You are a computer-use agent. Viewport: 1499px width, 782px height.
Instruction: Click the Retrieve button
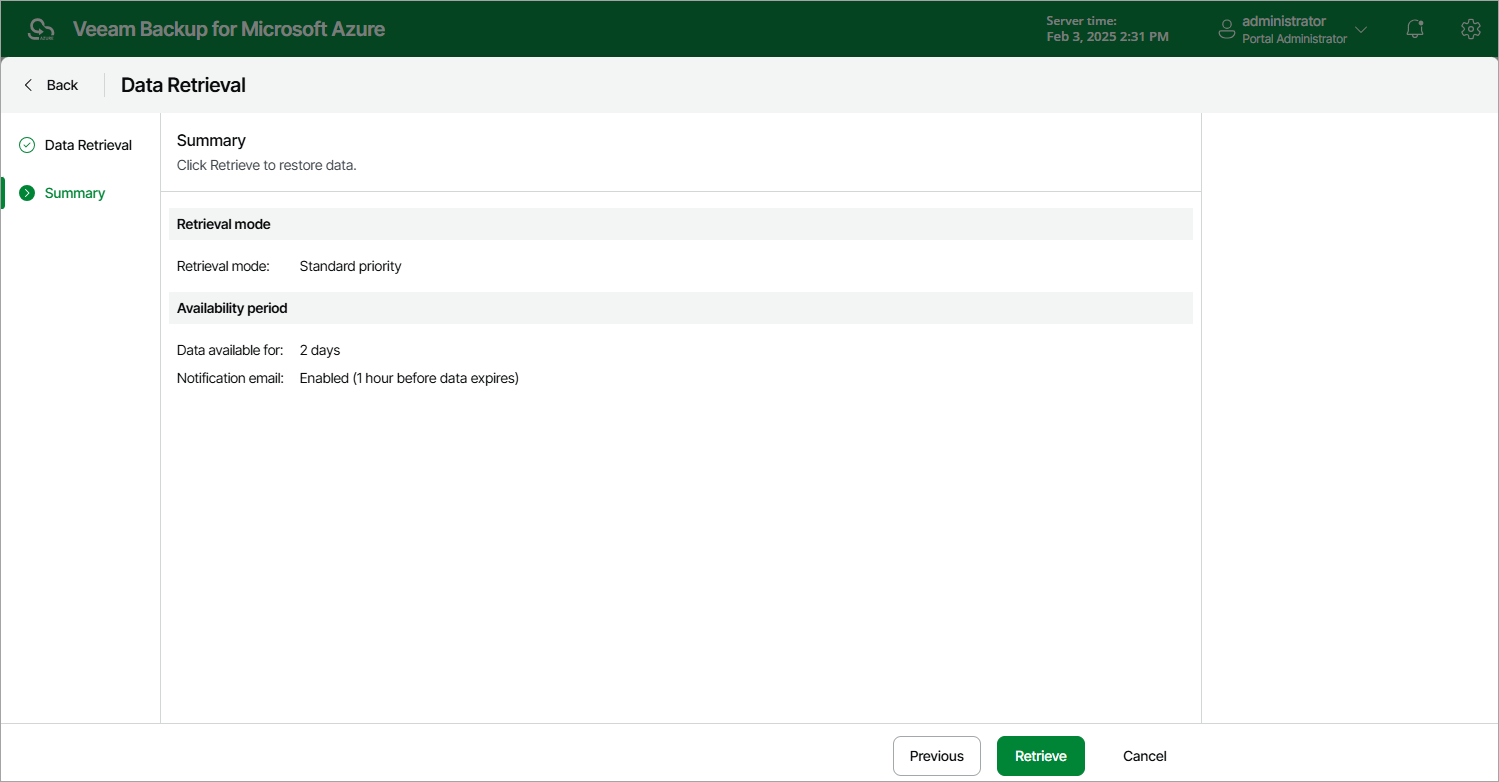(1040, 756)
